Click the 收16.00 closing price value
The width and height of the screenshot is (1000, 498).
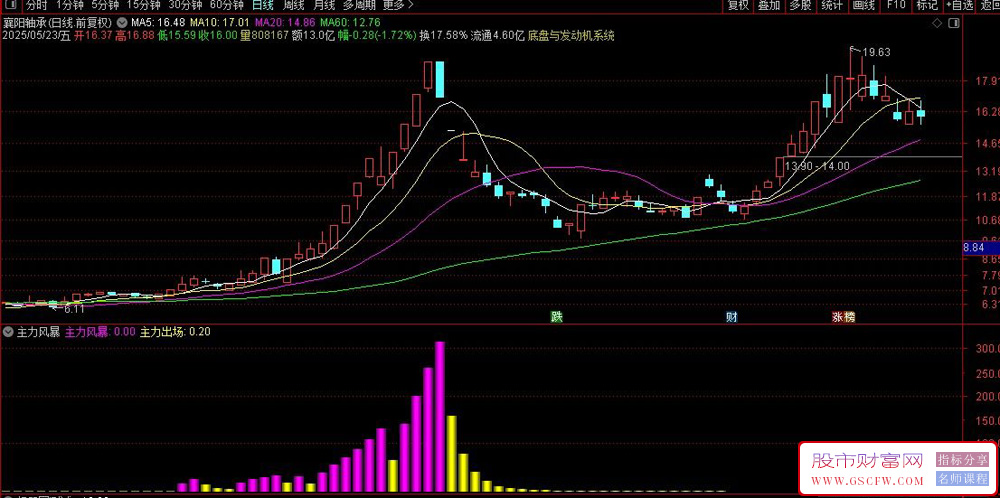pos(218,36)
